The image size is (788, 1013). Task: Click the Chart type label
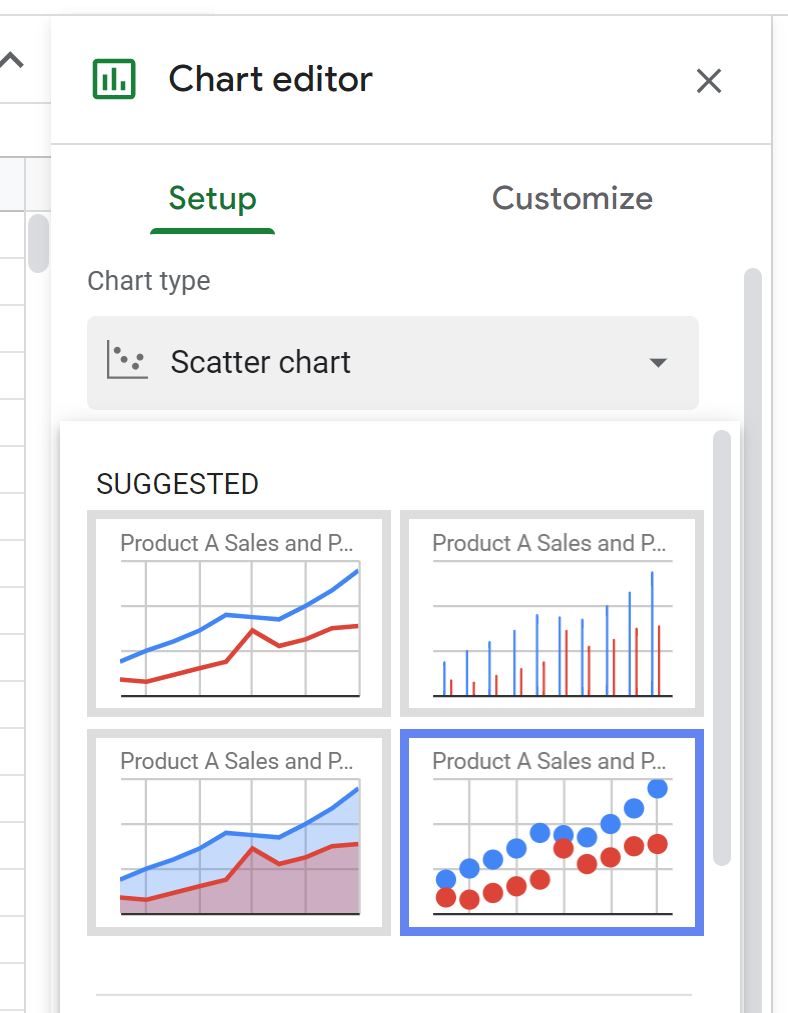pos(149,281)
